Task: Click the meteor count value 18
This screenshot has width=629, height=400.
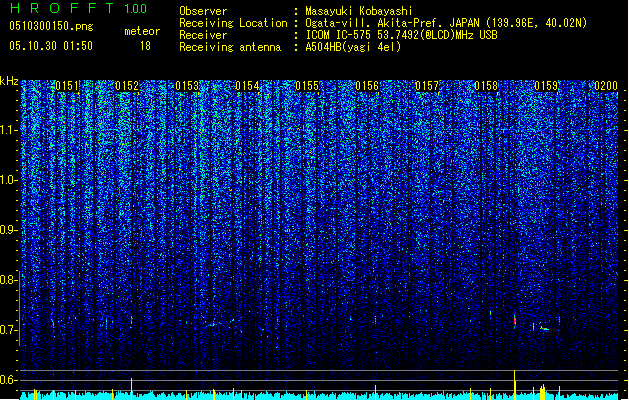Action: 145,46
